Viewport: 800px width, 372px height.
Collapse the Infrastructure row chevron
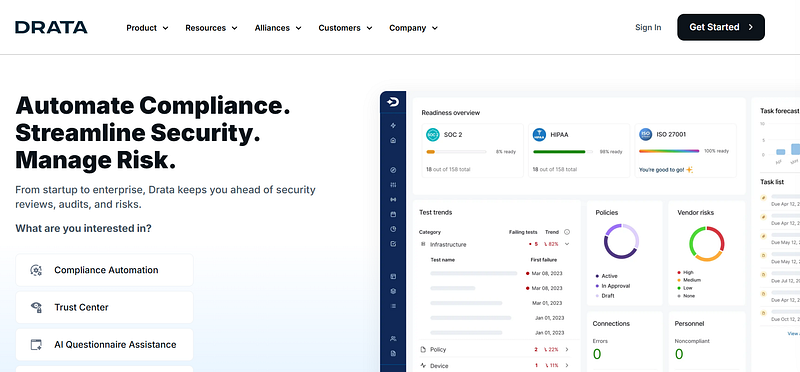[x=567, y=244]
